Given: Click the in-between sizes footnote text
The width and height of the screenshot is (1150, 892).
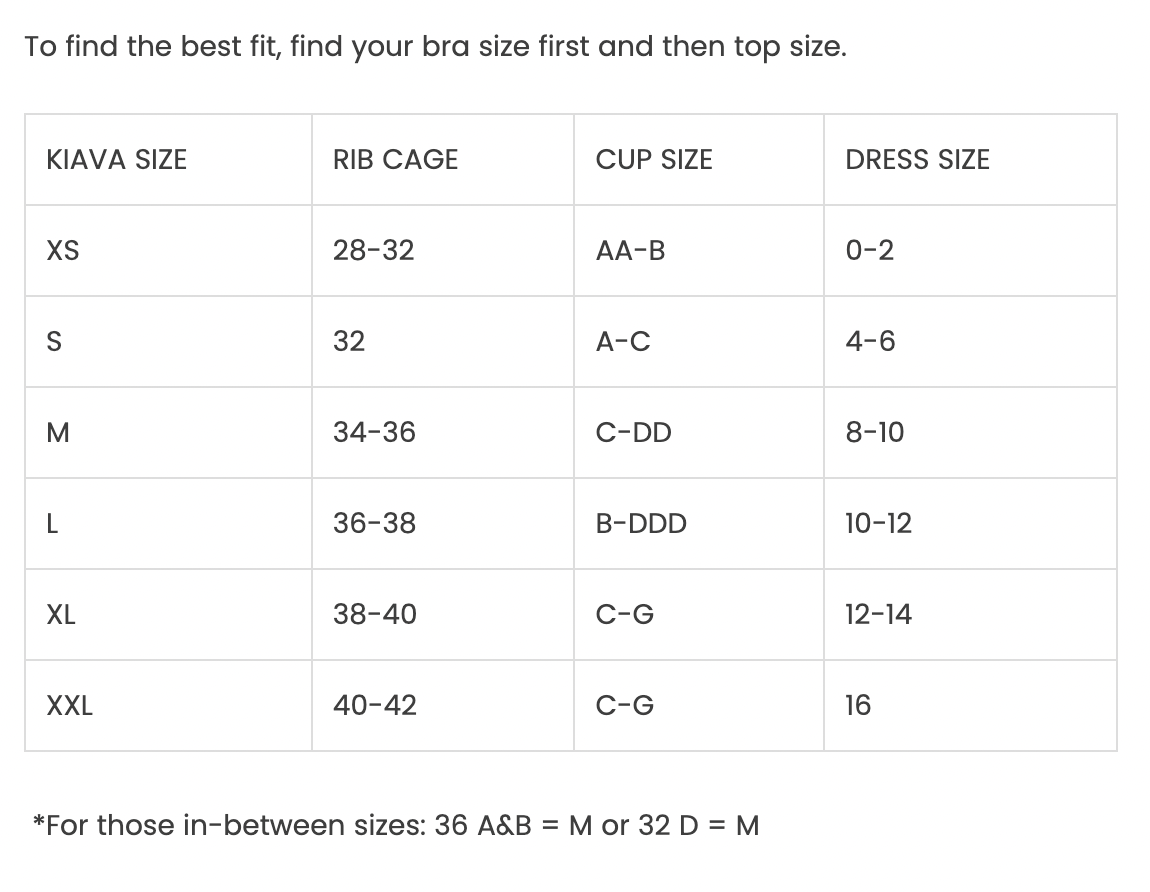Looking at the screenshot, I should (x=396, y=826).
